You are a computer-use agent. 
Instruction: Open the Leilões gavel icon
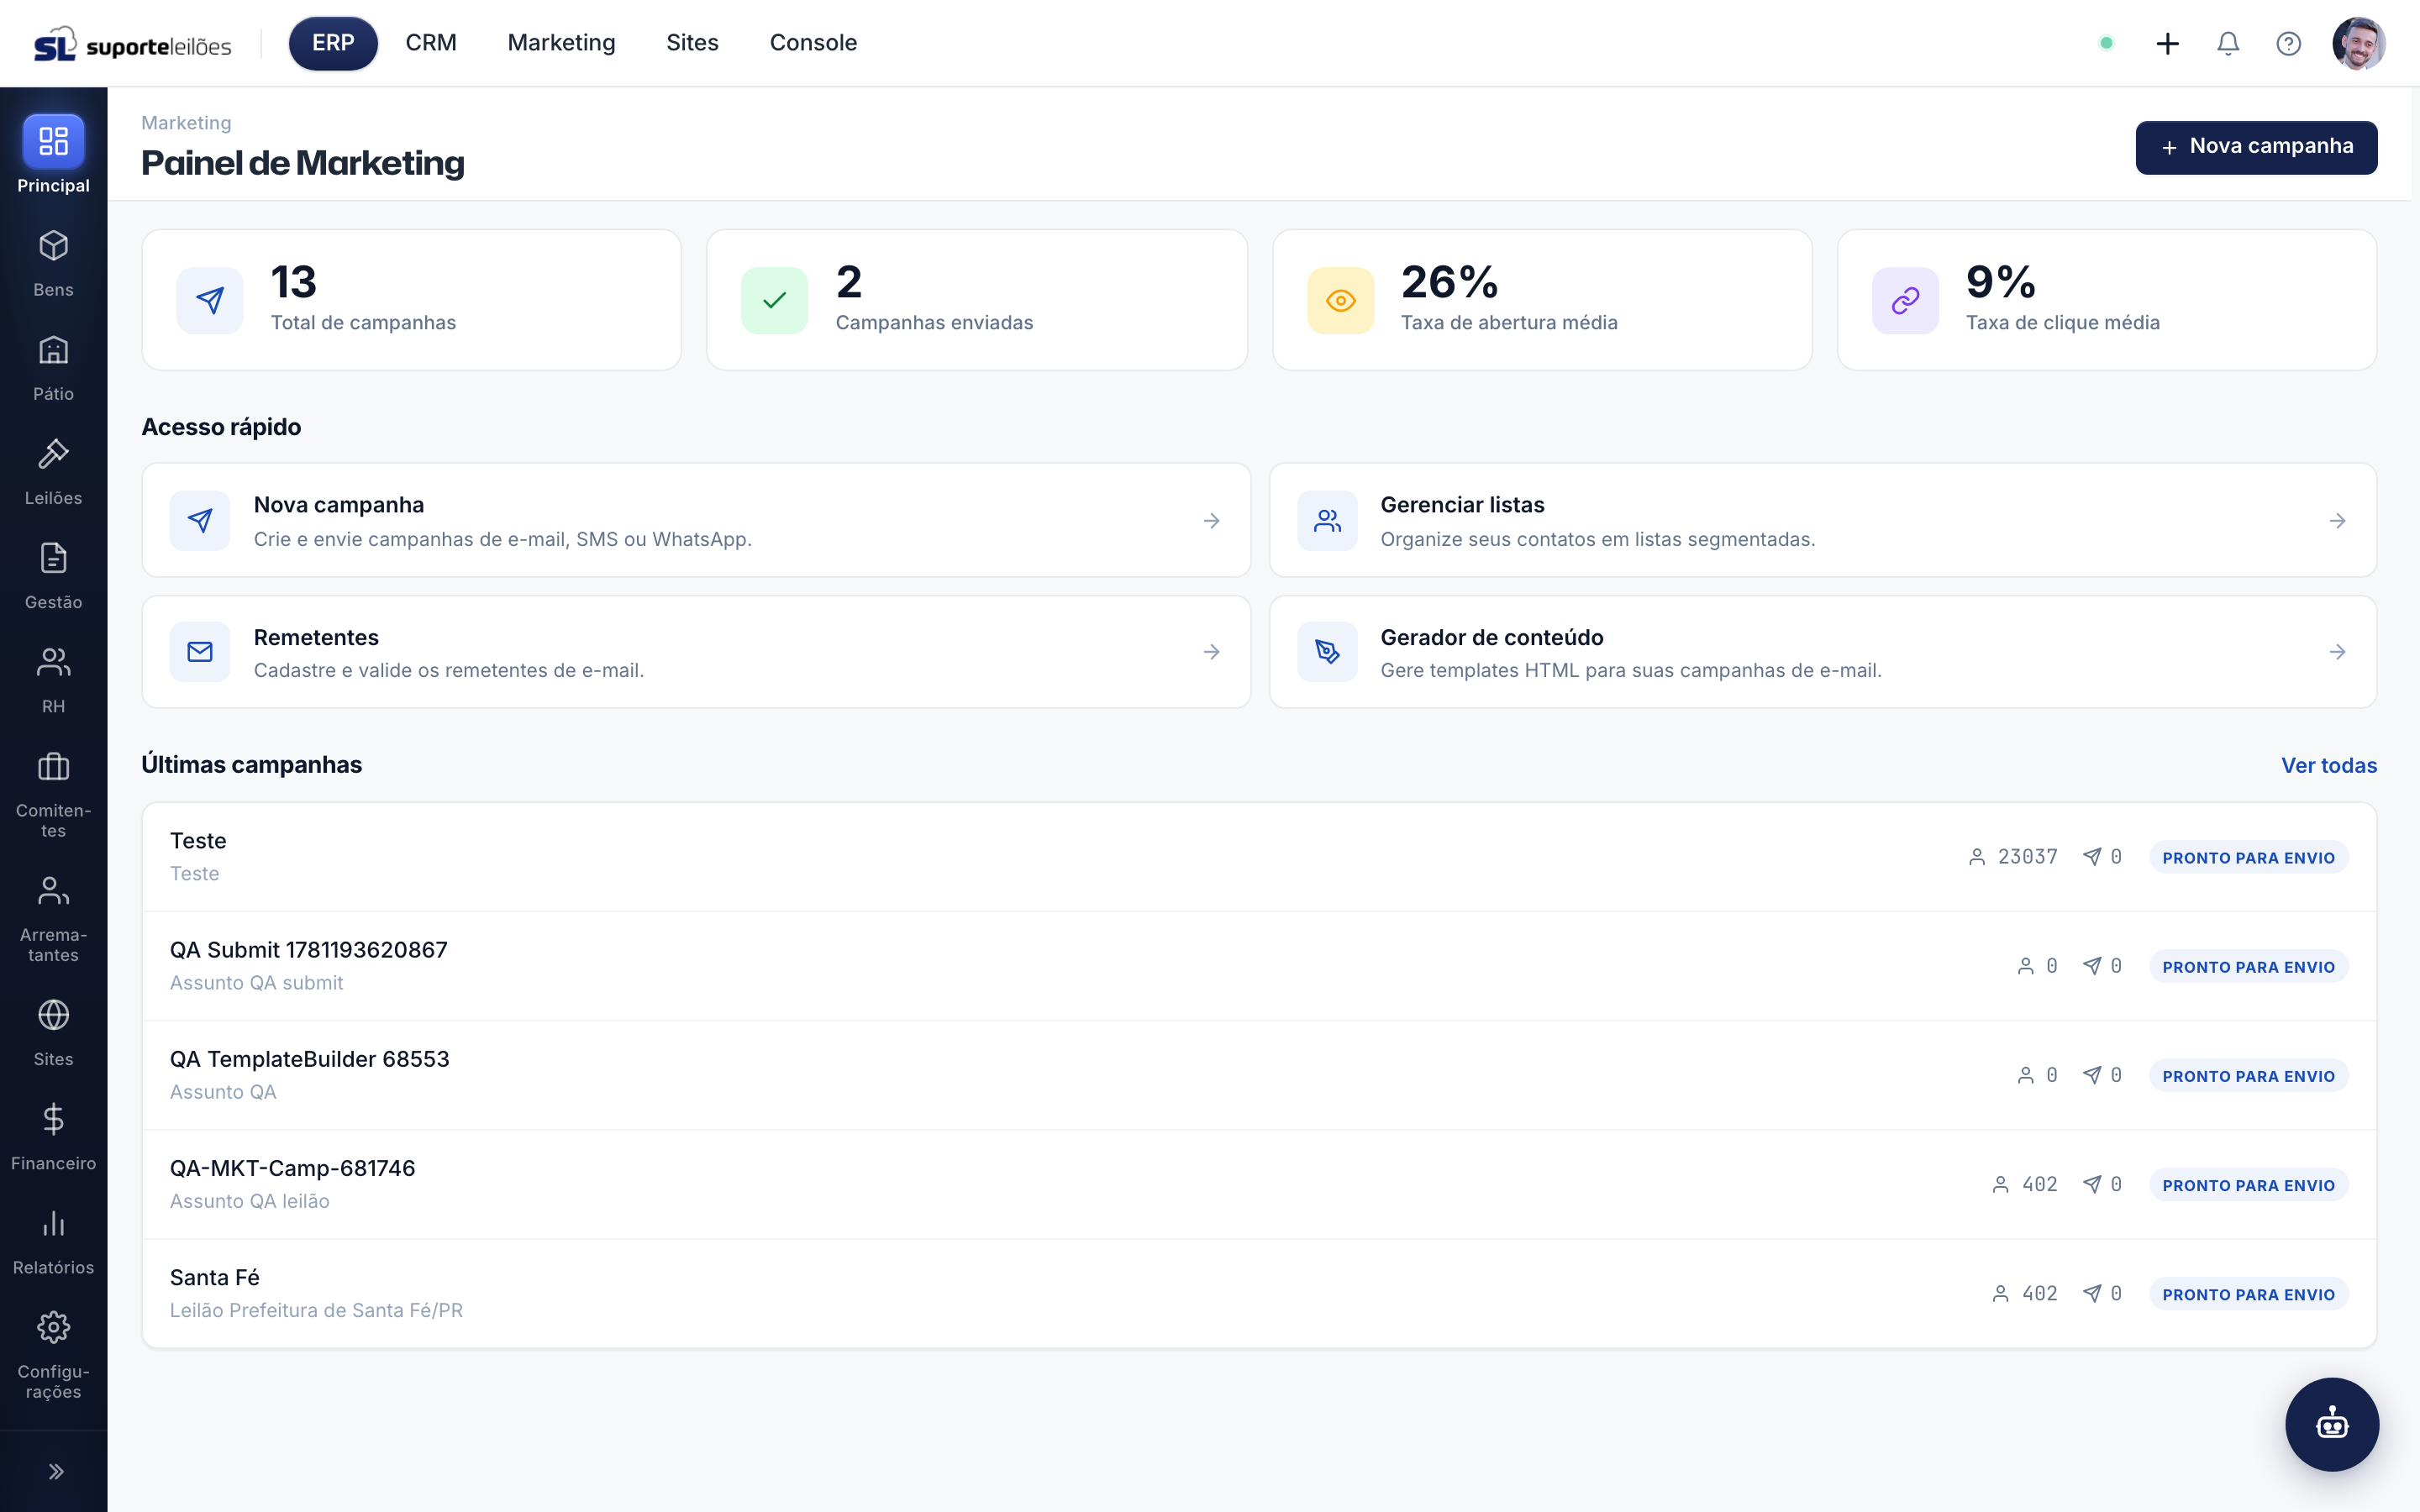pyautogui.click(x=53, y=454)
